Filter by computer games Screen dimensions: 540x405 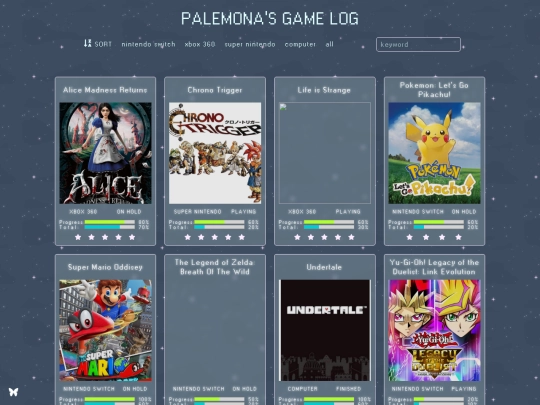(x=300, y=44)
